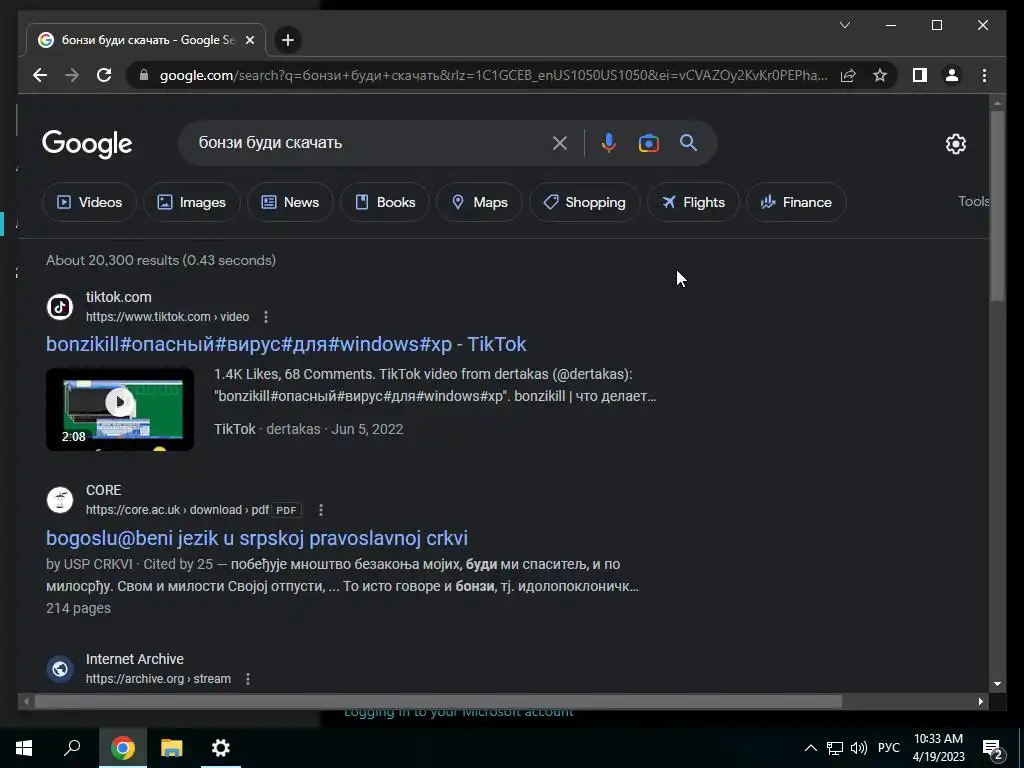Image resolution: width=1024 pixels, height=768 pixels.
Task: Play the TikTok video thumbnail
Action: tap(120, 409)
